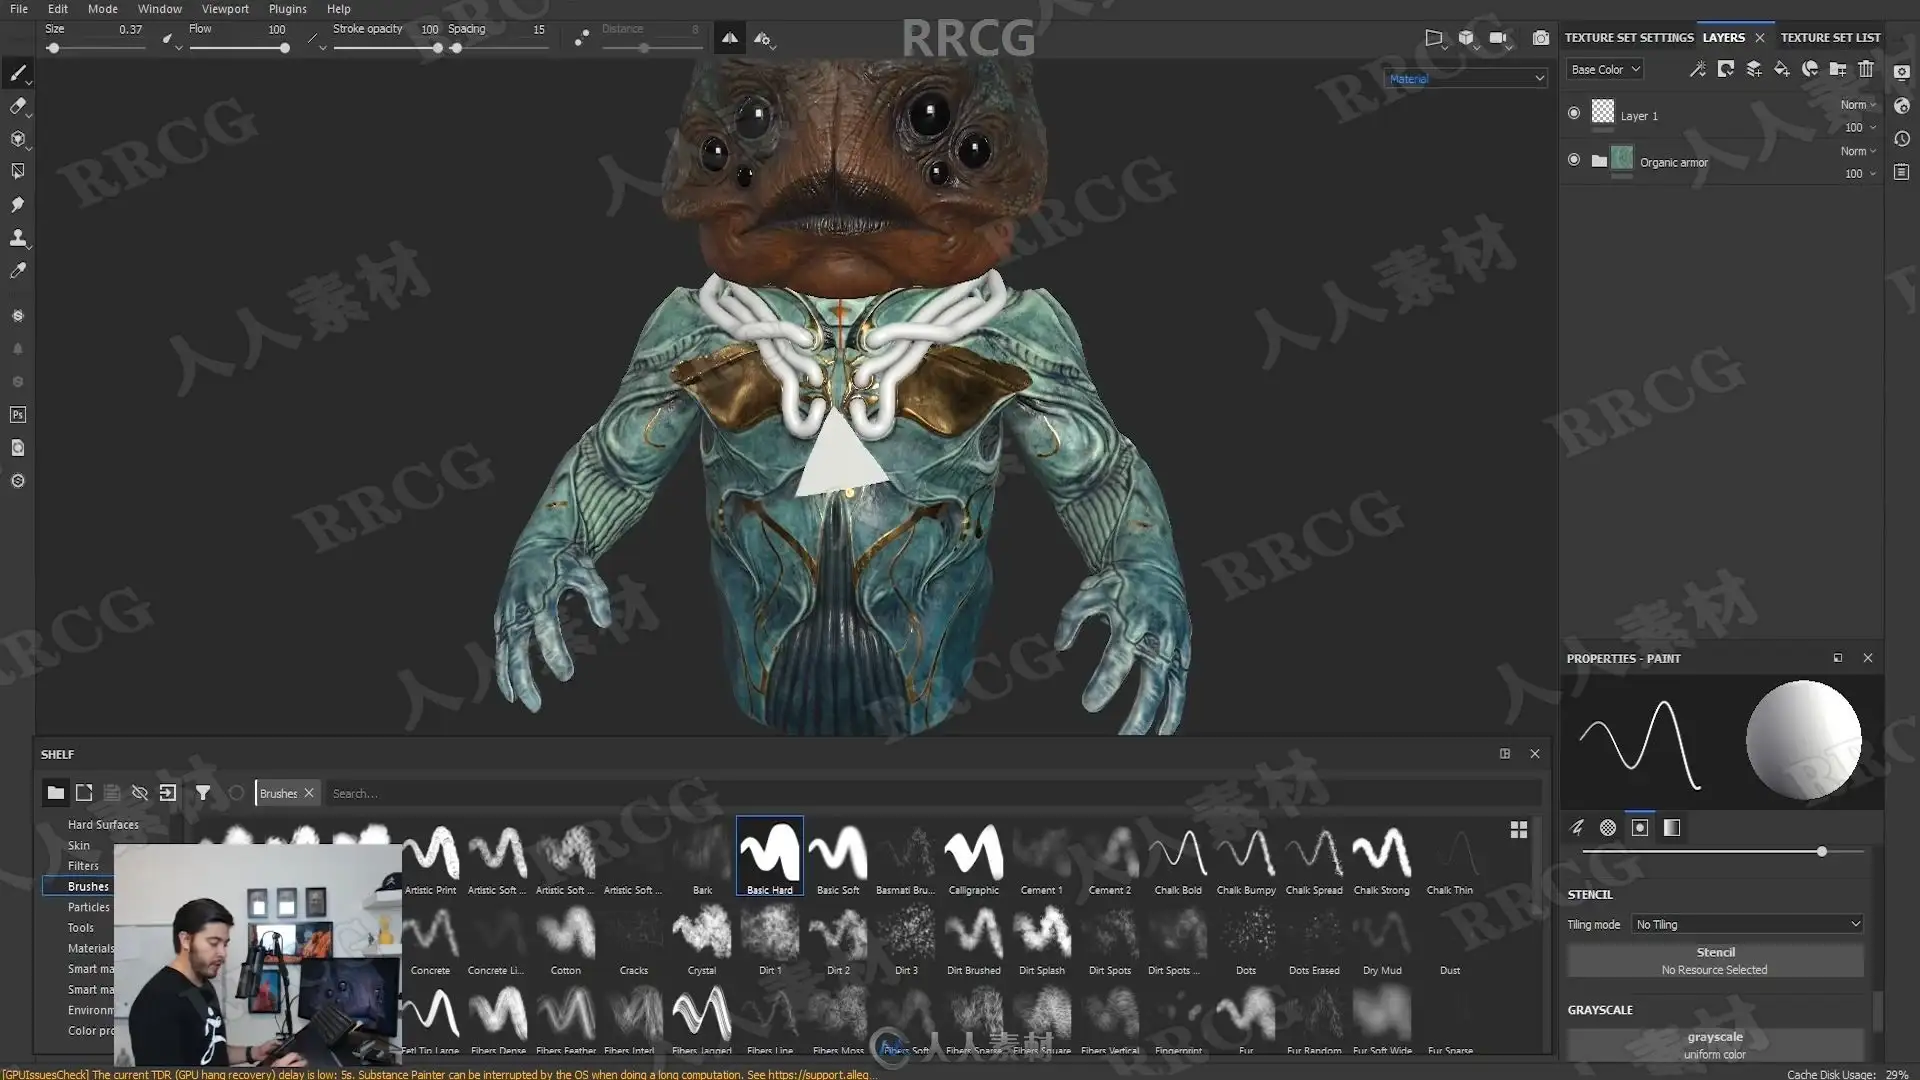Select the Smudge tool
Screen dimensions: 1920x1080
pyautogui.click(x=18, y=205)
